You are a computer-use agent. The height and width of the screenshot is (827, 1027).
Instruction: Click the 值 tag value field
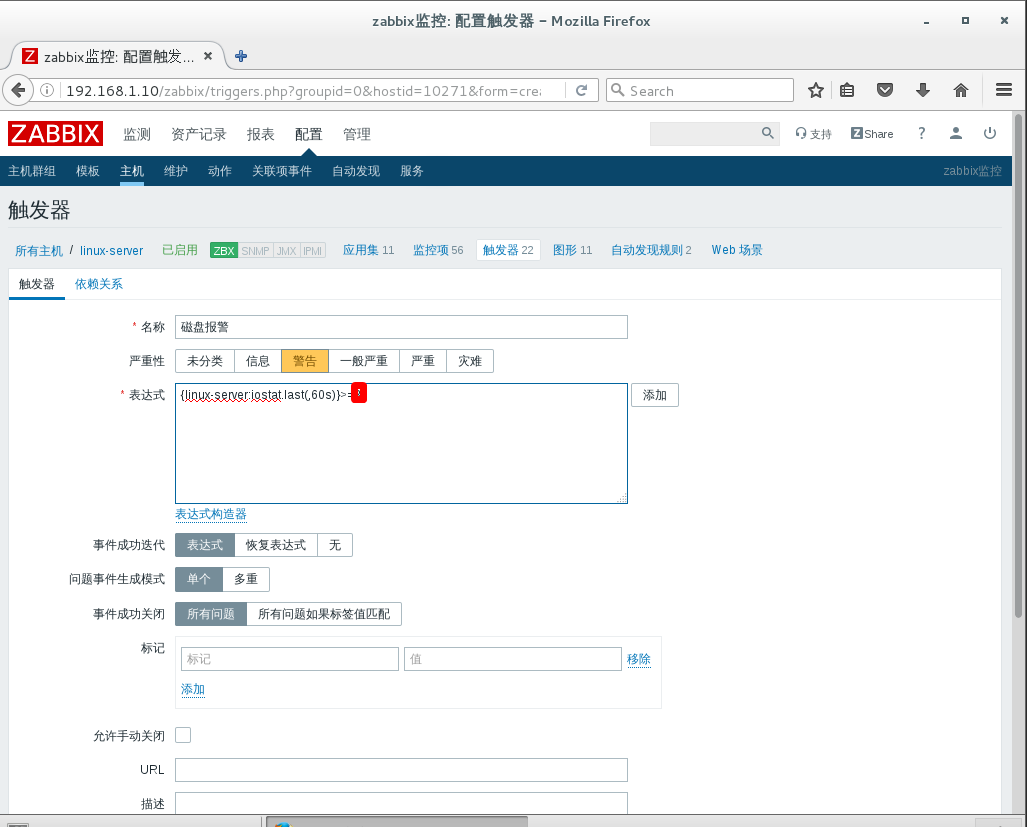pos(512,659)
